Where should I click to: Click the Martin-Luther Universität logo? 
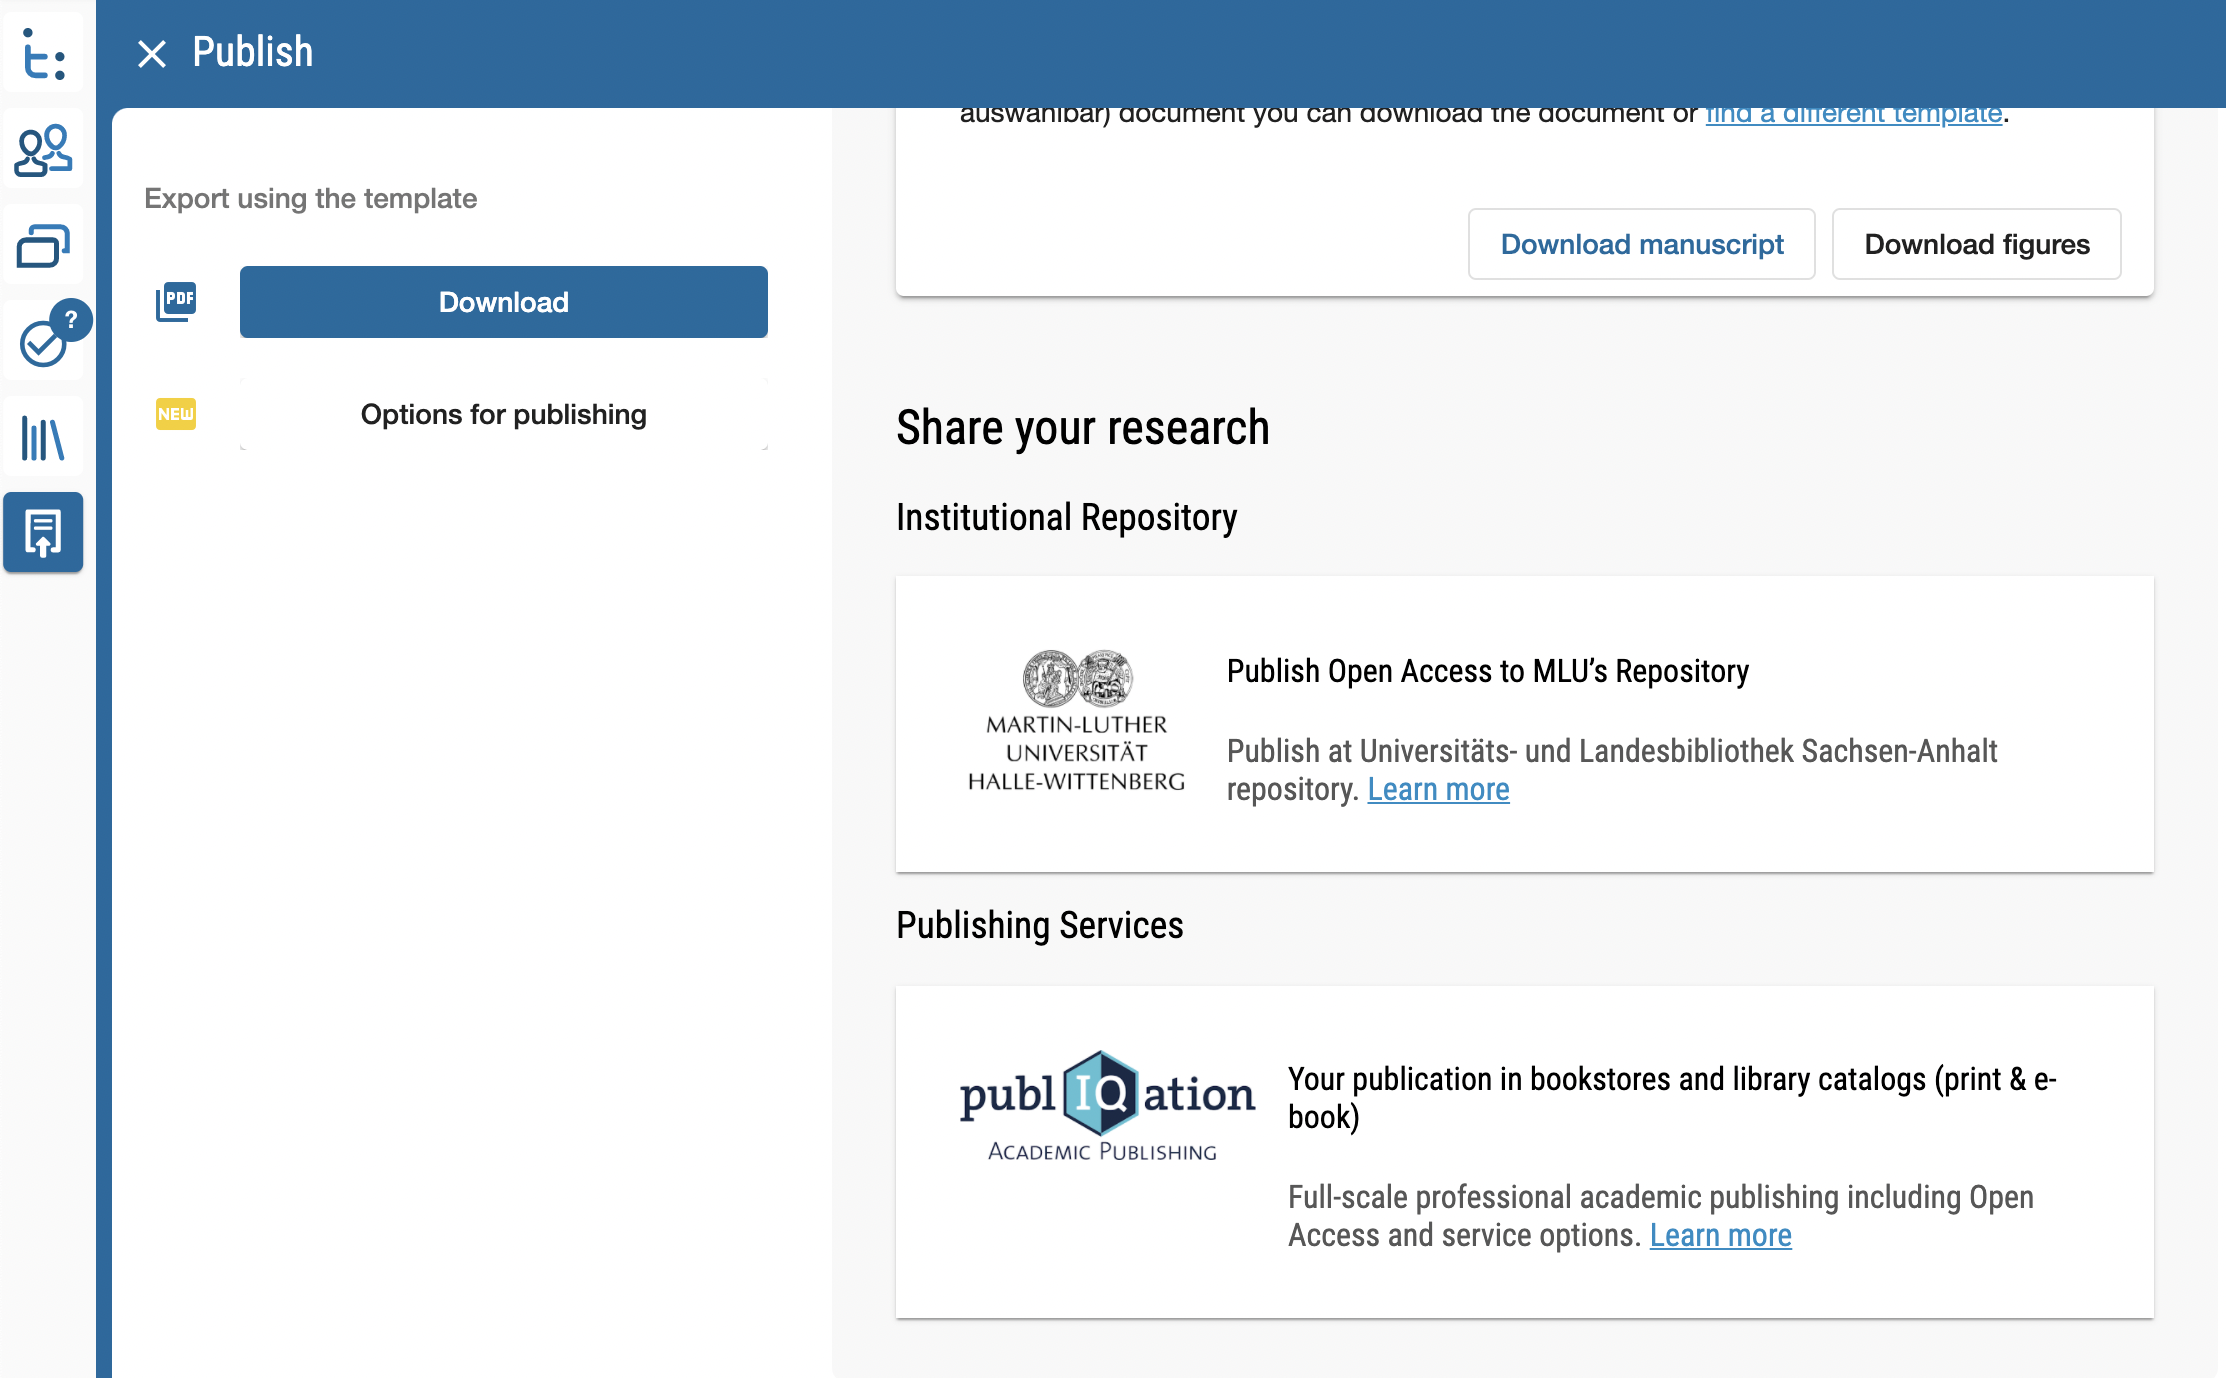tap(1076, 722)
